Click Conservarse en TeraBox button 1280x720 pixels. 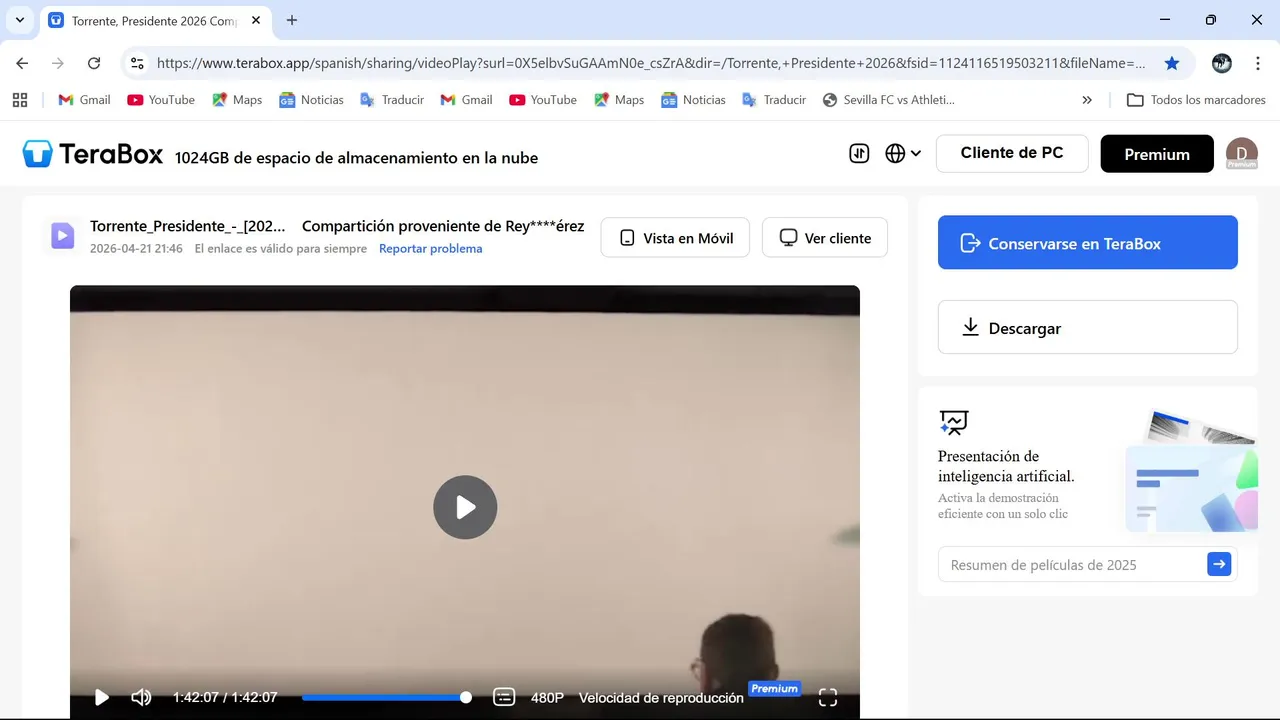(1088, 243)
